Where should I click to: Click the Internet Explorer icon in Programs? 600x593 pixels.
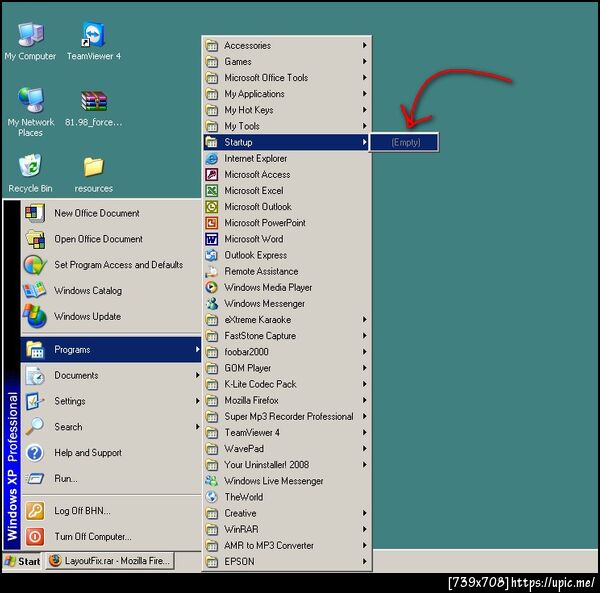tap(212, 158)
